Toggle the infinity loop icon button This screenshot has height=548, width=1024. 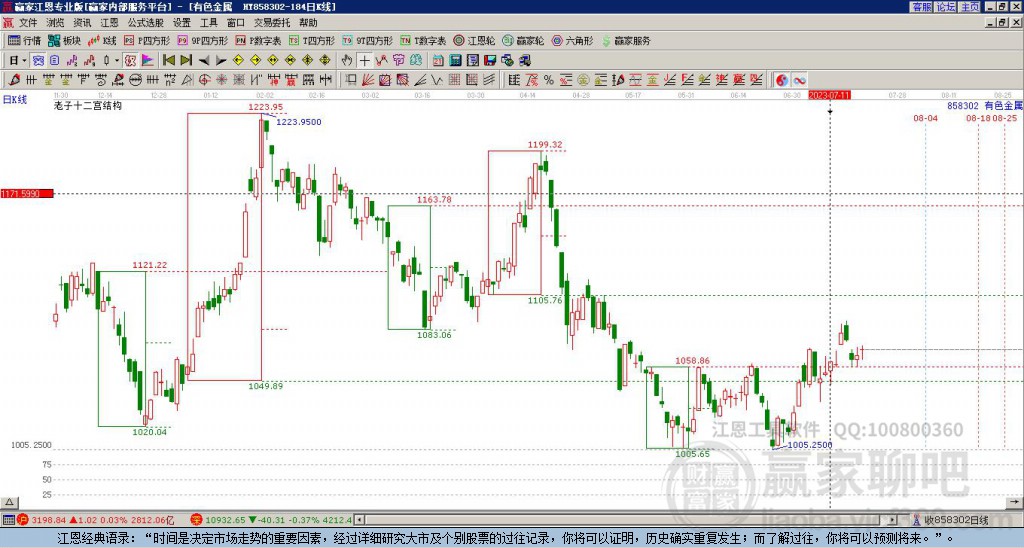pyautogui.click(x=800, y=80)
